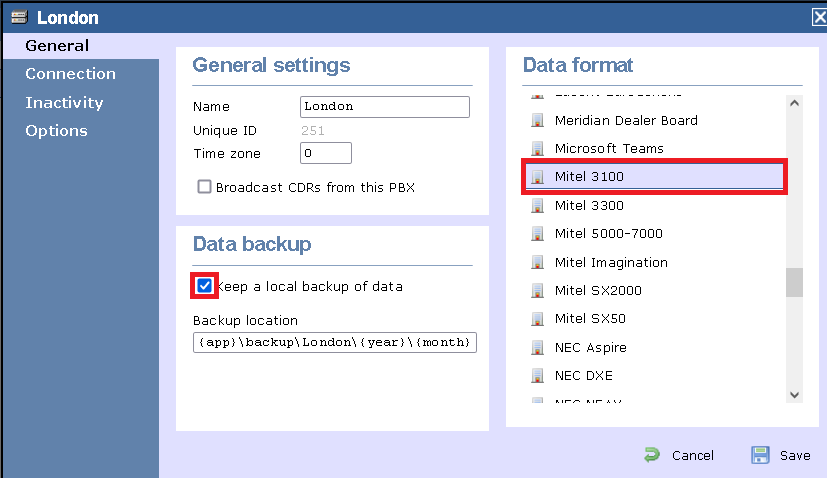Click the Mitel SX50 format icon
Screen dimensions: 827x478
[x=537, y=319]
